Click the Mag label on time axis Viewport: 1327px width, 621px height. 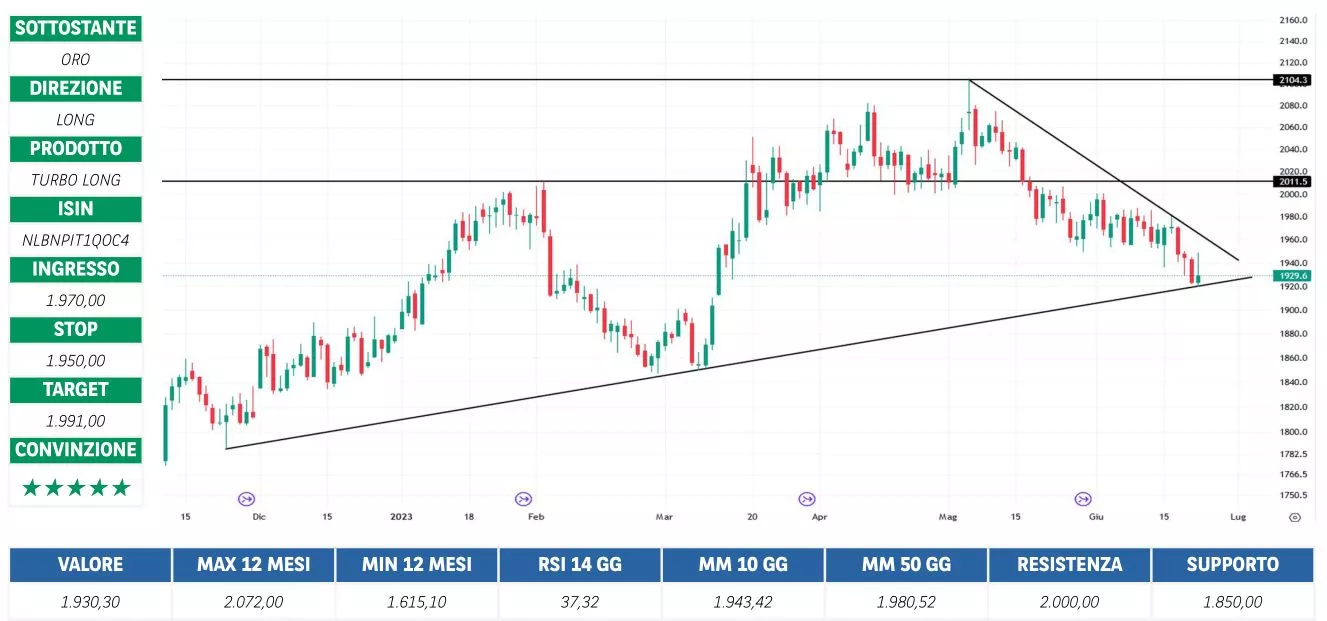(947, 517)
